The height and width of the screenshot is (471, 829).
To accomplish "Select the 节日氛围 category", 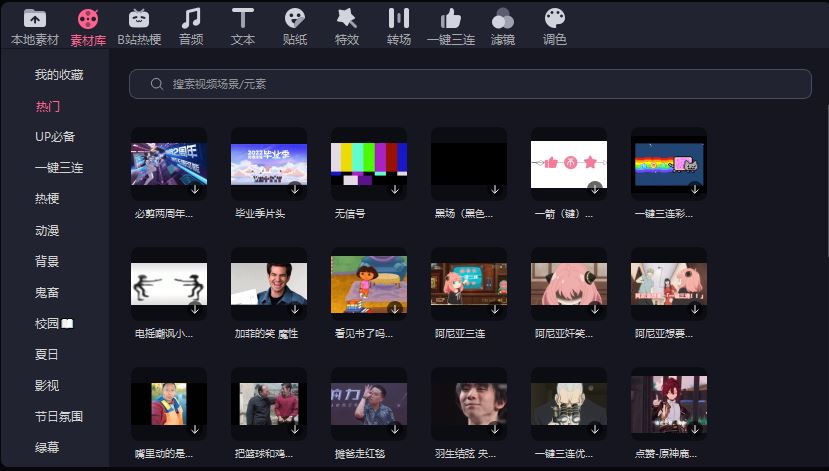I will (x=59, y=417).
